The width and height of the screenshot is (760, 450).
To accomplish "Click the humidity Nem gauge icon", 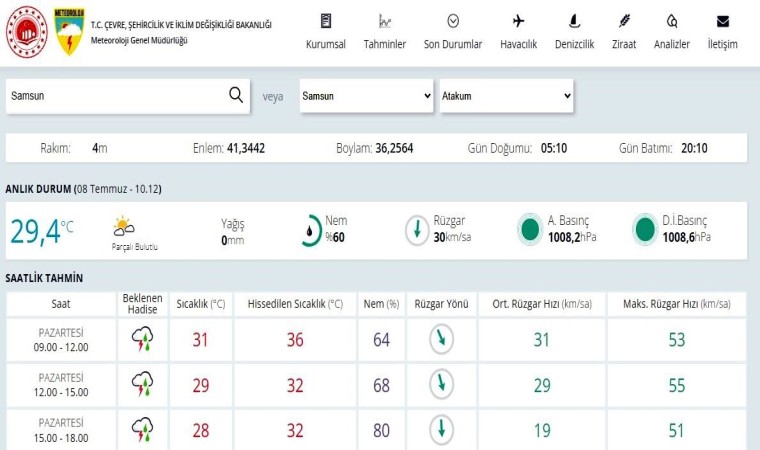I will click(x=311, y=230).
